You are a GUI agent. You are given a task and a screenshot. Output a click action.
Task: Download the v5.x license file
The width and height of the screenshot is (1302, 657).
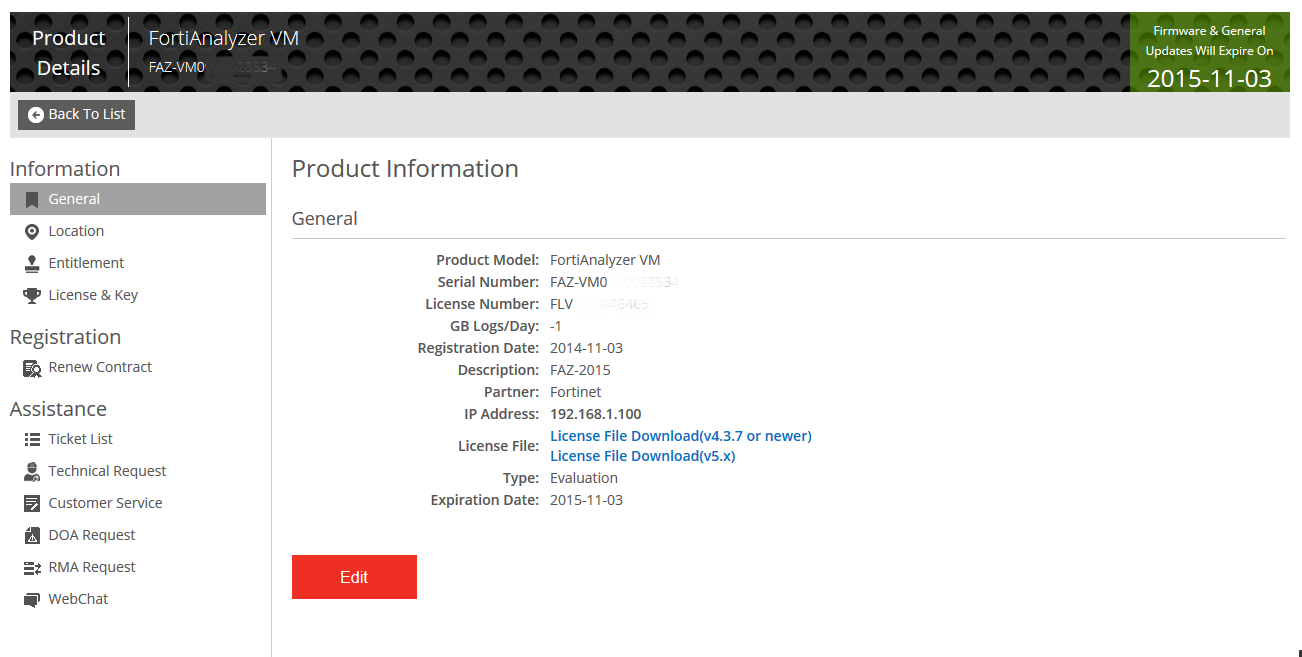click(x=642, y=456)
